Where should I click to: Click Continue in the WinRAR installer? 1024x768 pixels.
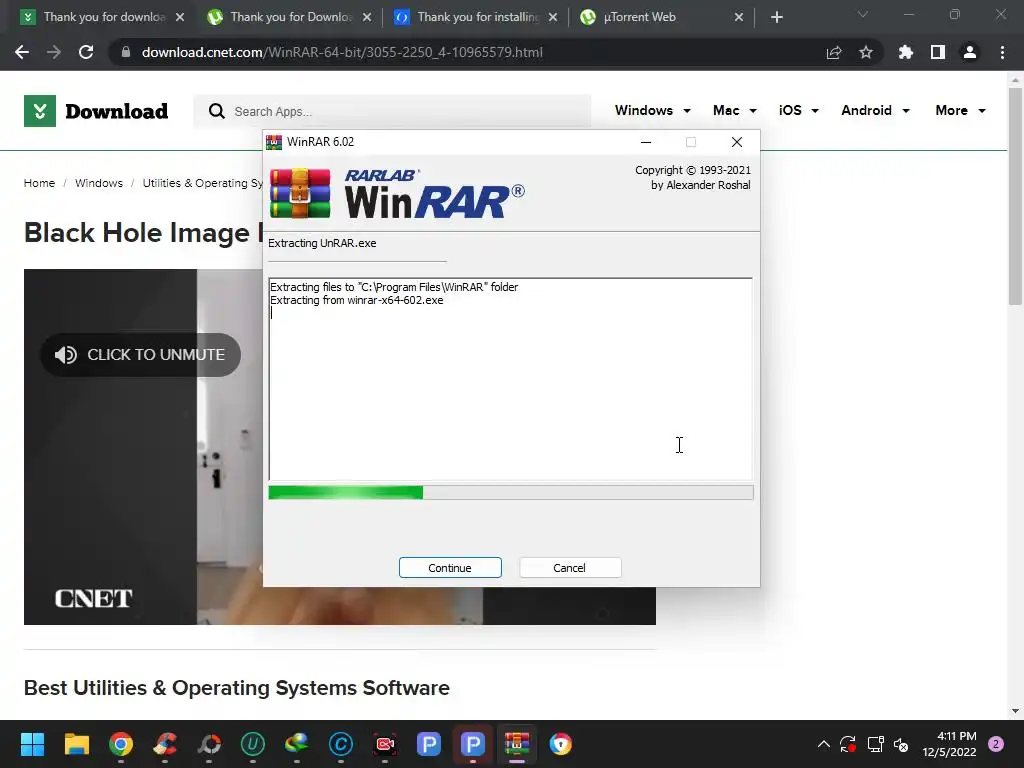coord(450,568)
